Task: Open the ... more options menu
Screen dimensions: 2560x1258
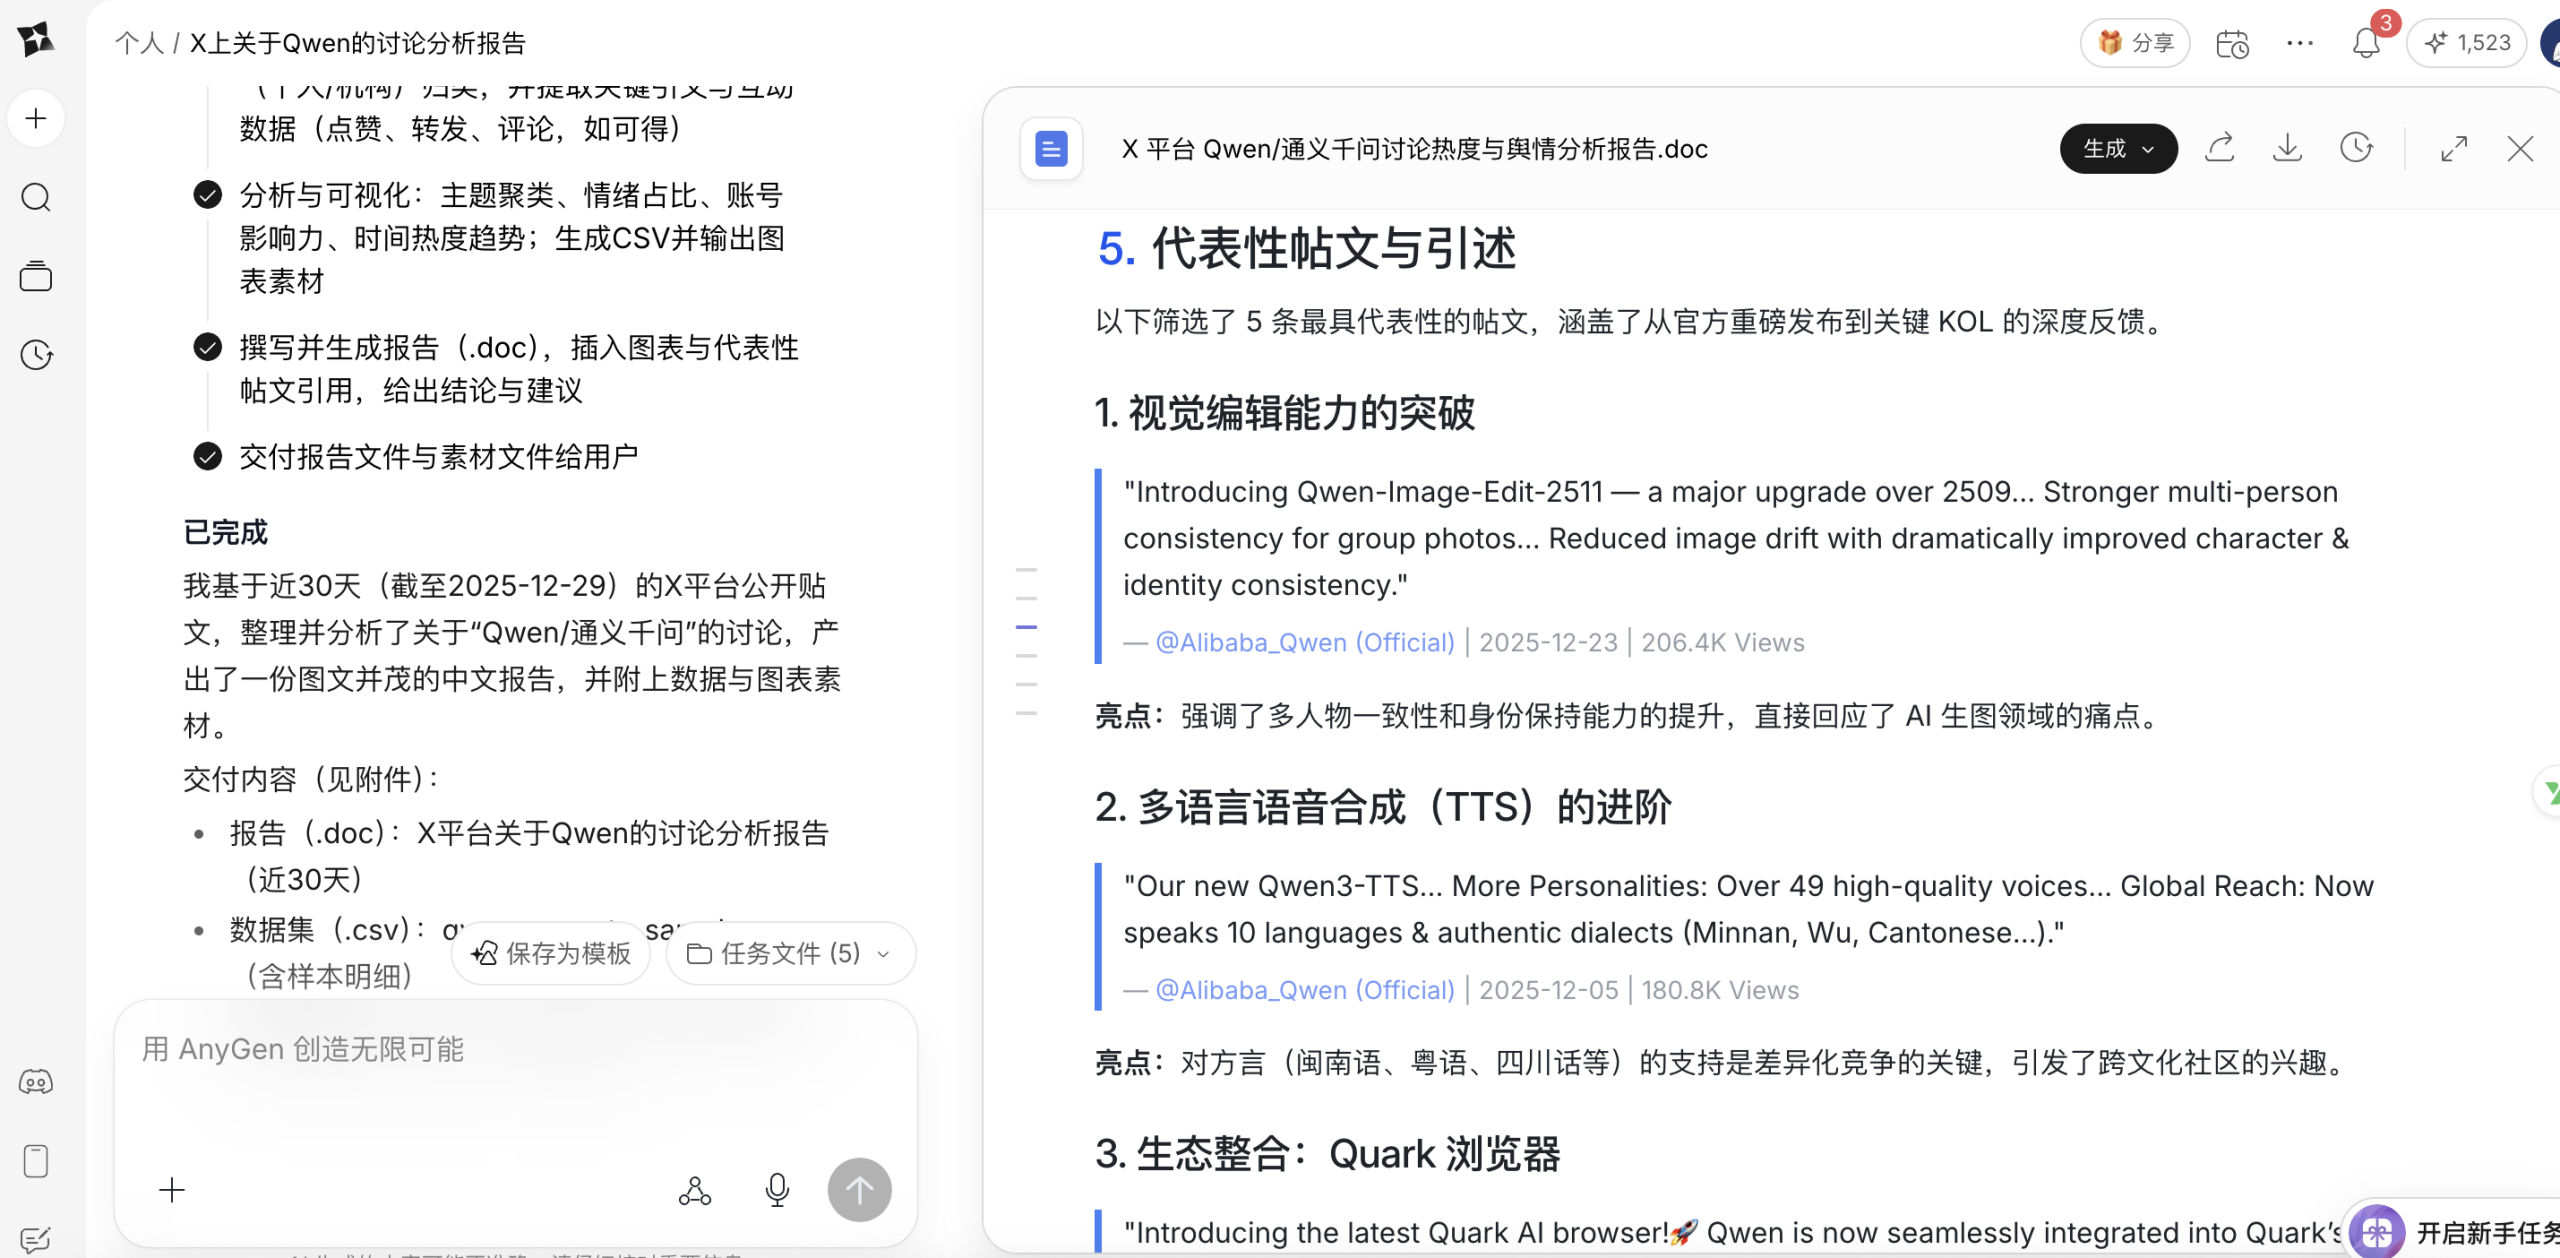Action: [2301, 42]
